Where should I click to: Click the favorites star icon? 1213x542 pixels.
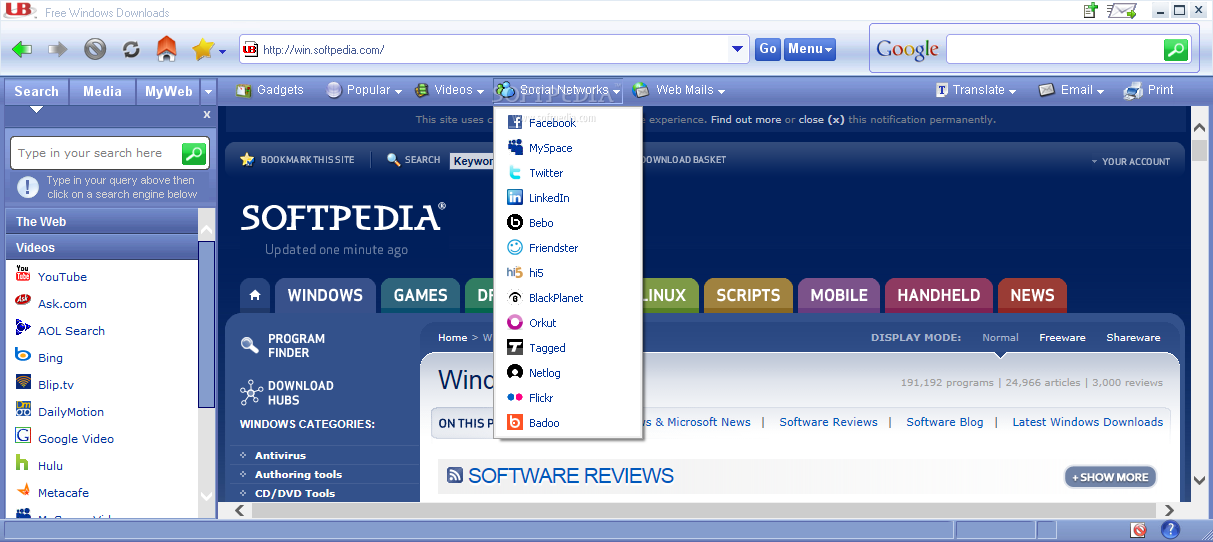click(203, 49)
